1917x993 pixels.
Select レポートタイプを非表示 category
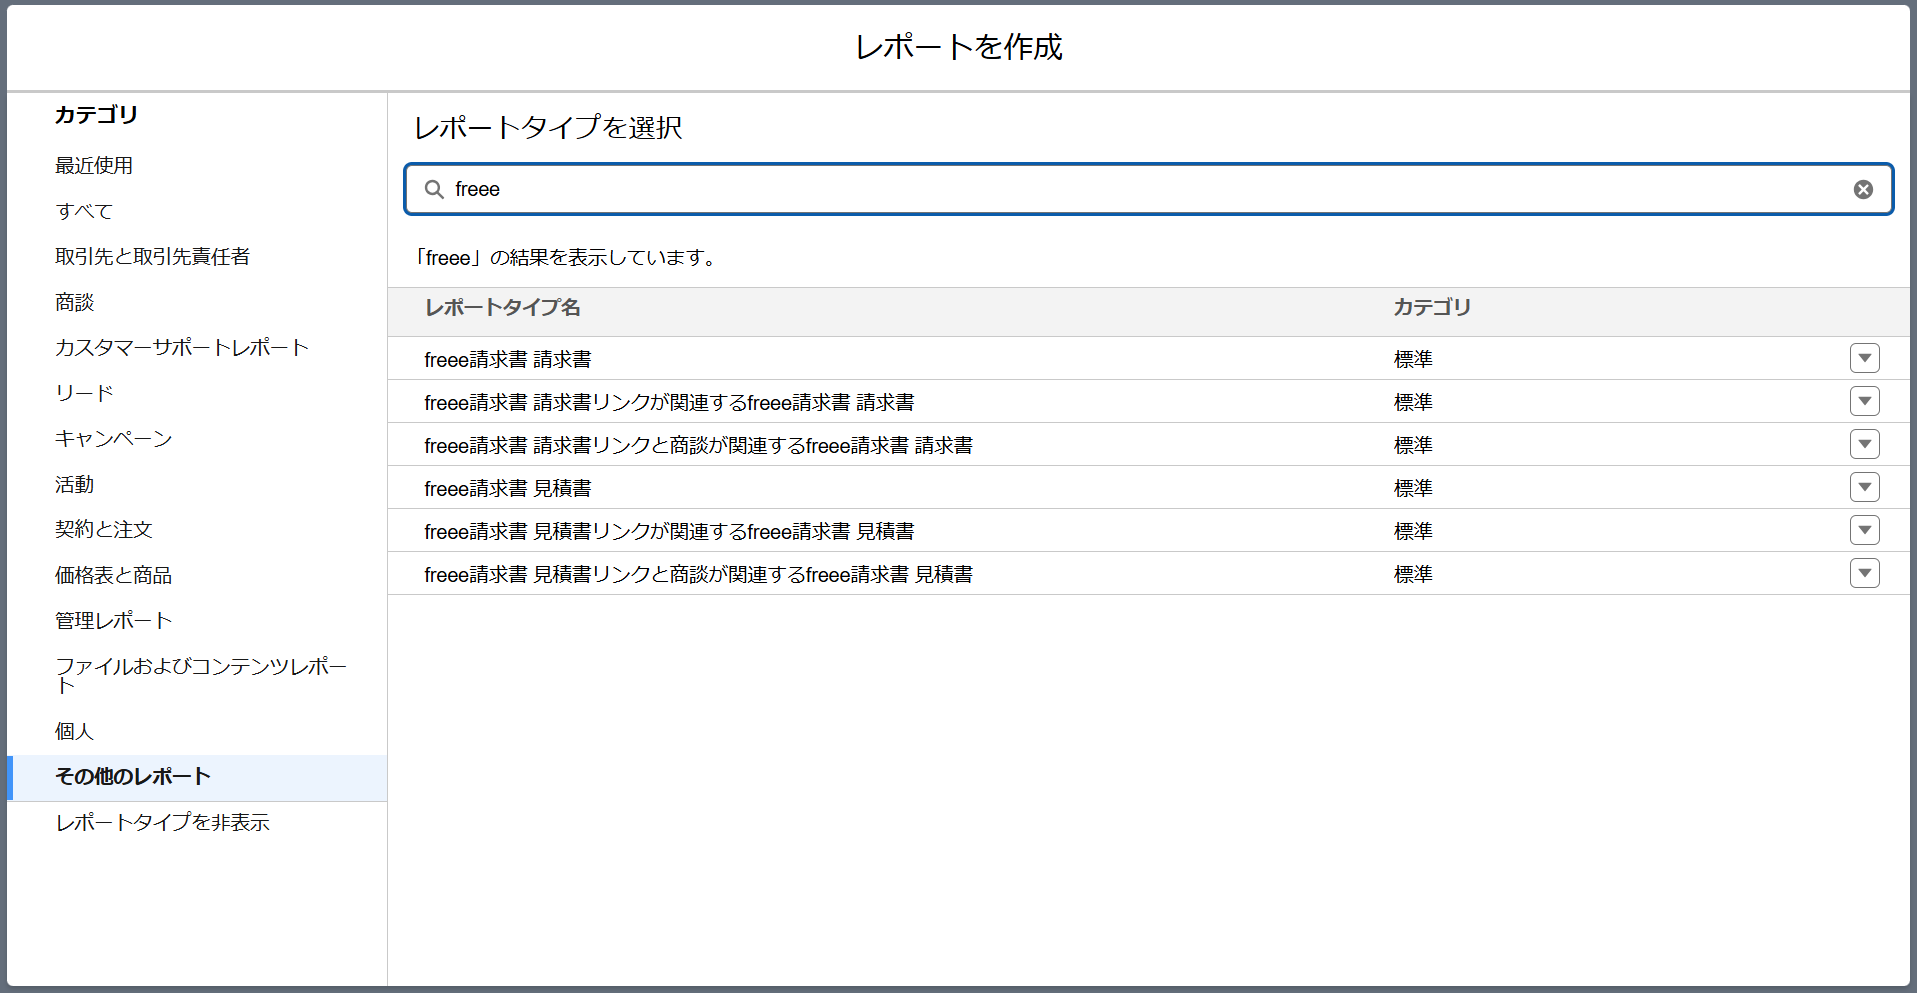point(162,822)
